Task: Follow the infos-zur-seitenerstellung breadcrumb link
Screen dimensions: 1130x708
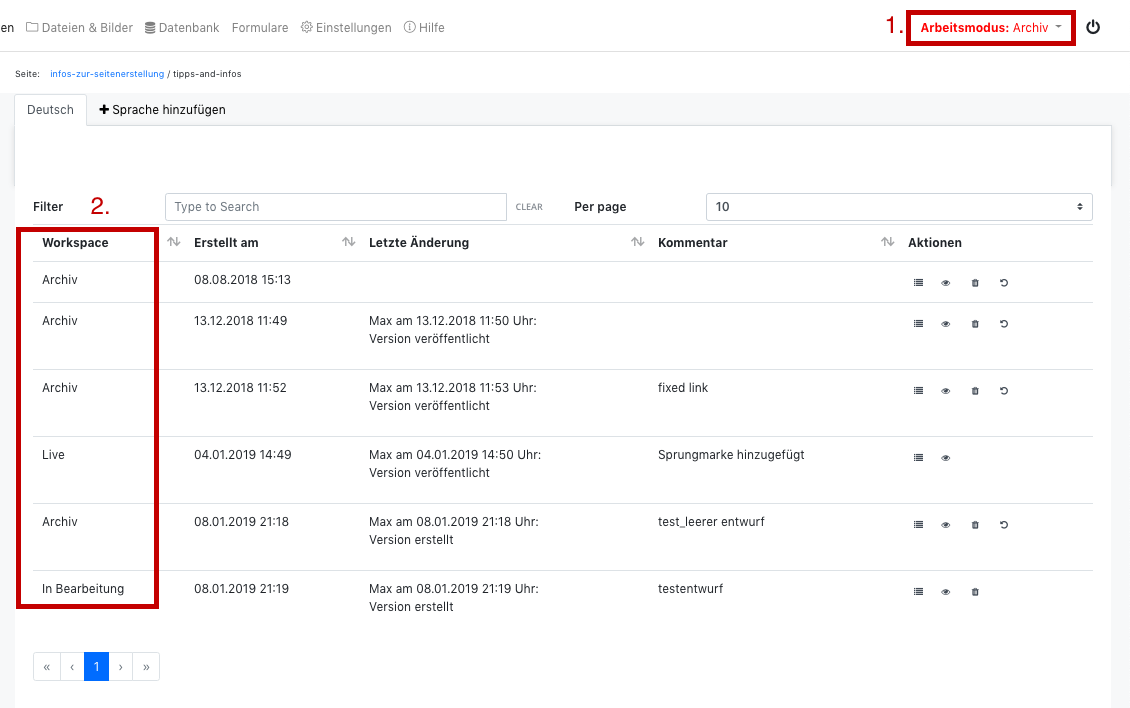Action: pyautogui.click(x=107, y=74)
